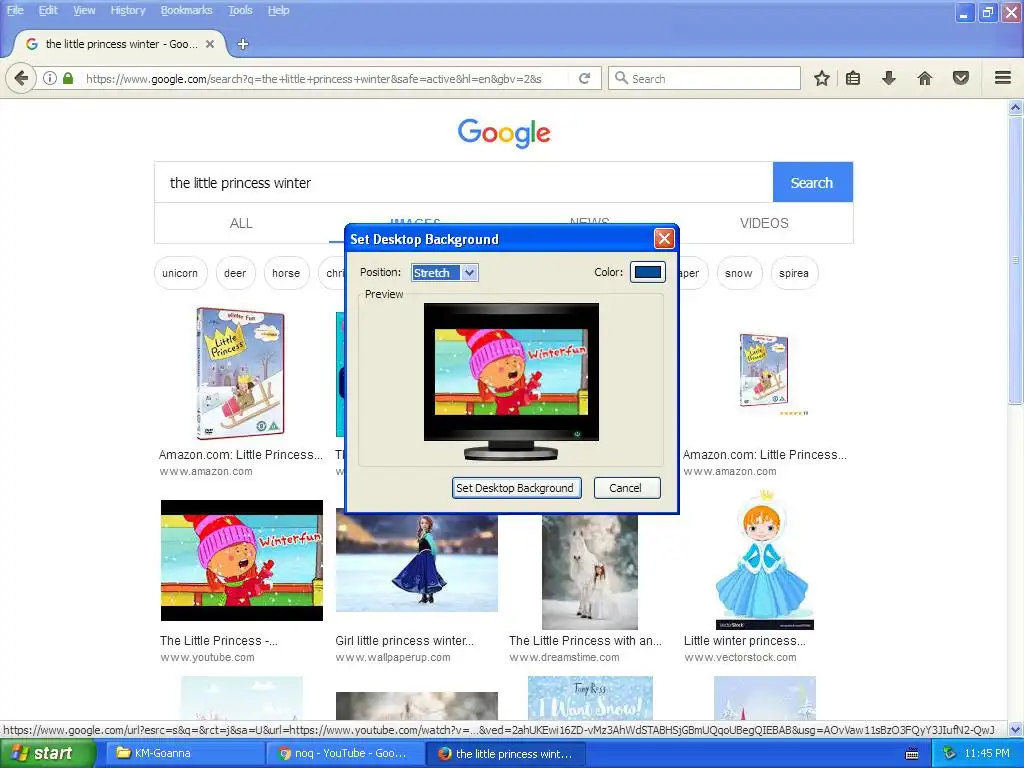Click the page scrollbar up arrow
This screenshot has height=768, width=1024.
click(1016, 107)
